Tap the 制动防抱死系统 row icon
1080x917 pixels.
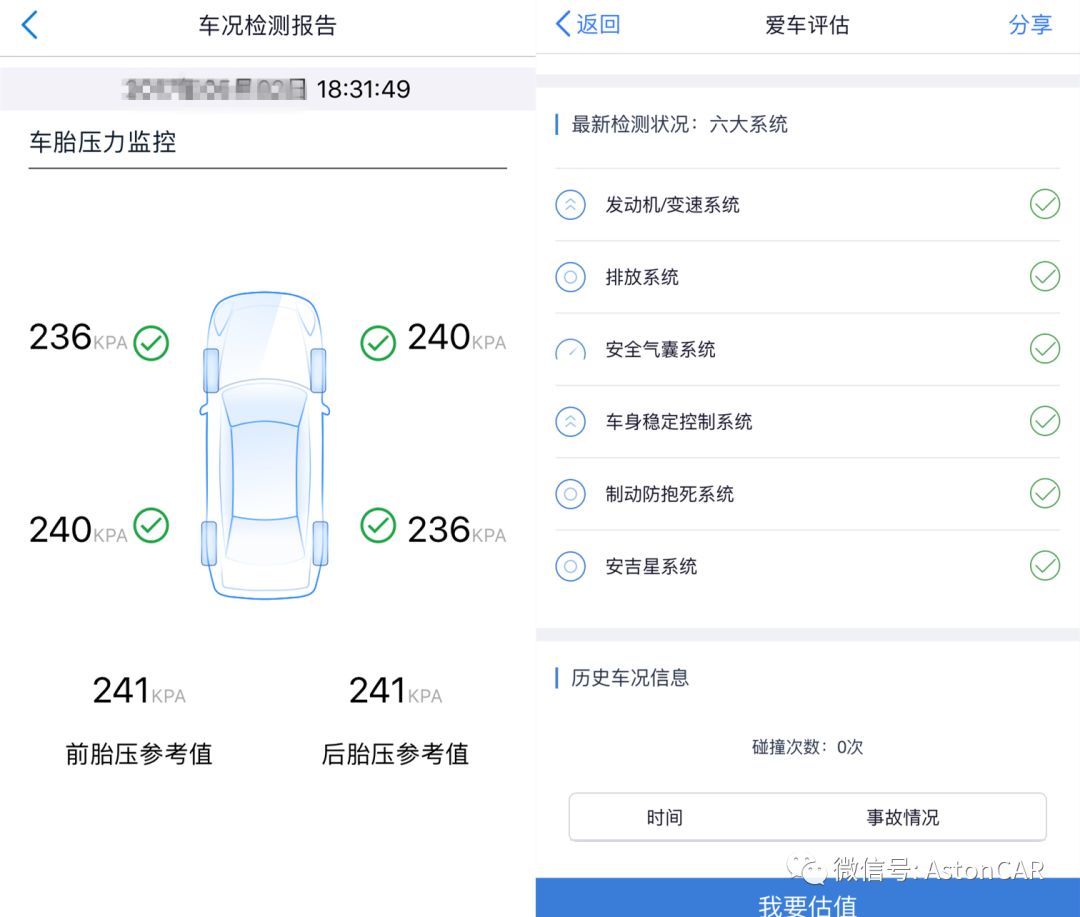(570, 494)
